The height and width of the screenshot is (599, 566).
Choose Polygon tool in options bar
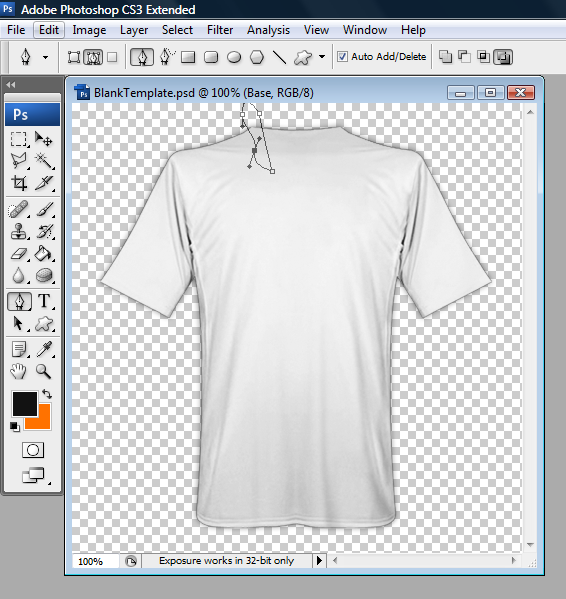[257, 57]
